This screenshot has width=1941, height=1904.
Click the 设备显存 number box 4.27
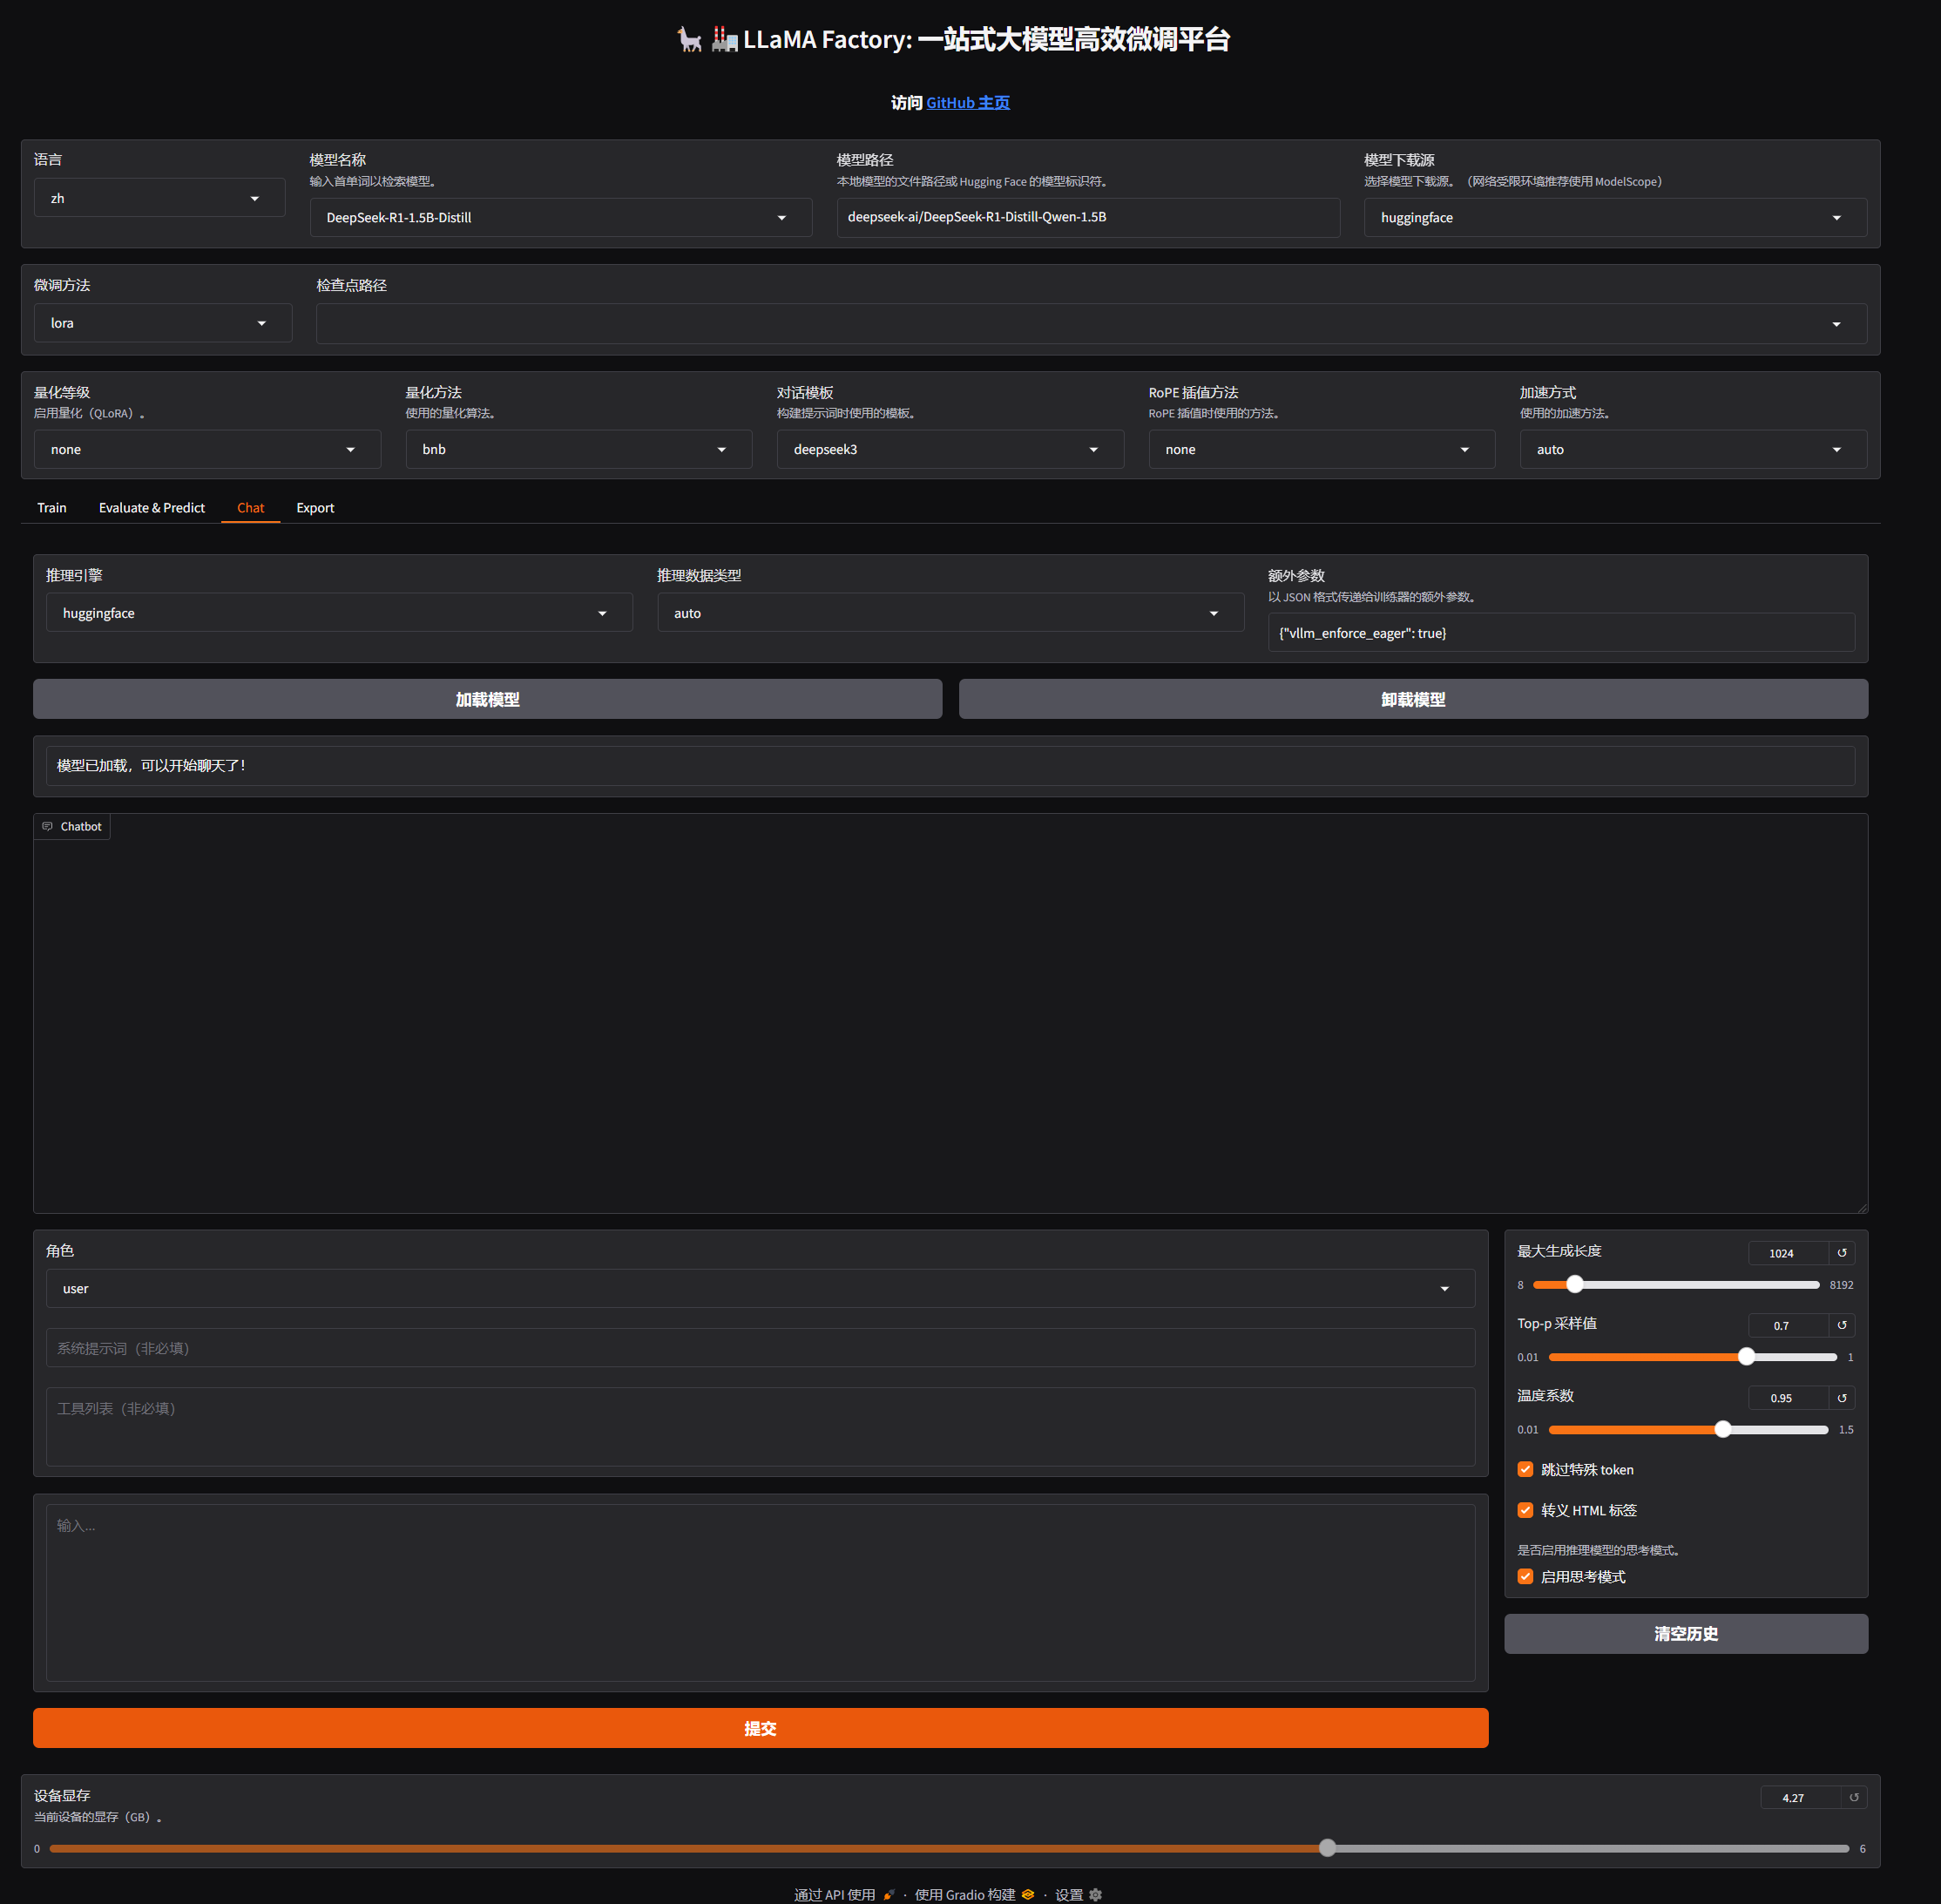tap(1800, 1797)
